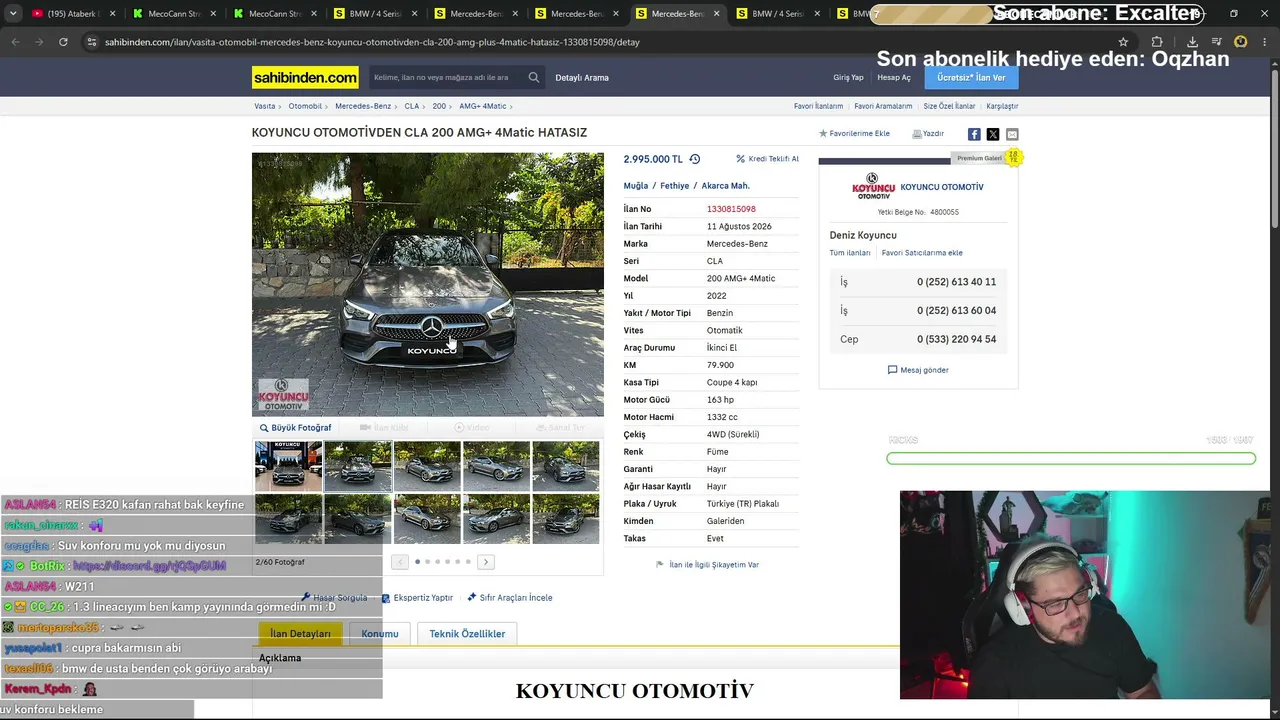The height and width of the screenshot is (720, 1280).
Task: Click the Favorilerime Ekle star
Action: click(823, 134)
